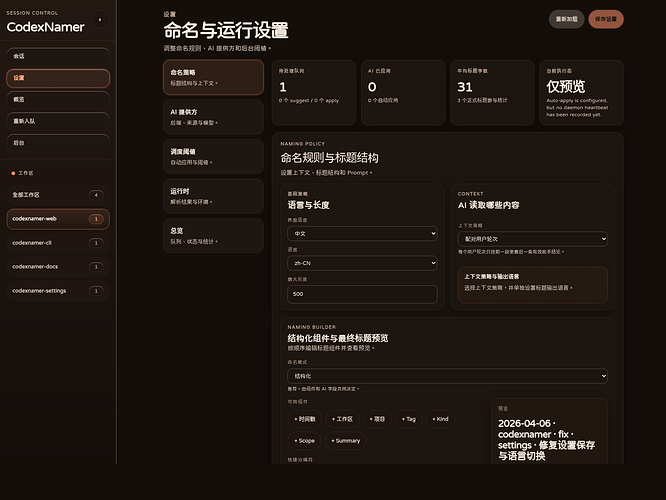The width and height of the screenshot is (666, 500).
Task: Click the AI 已应用 stat card showing 0
Action: pos(403,93)
